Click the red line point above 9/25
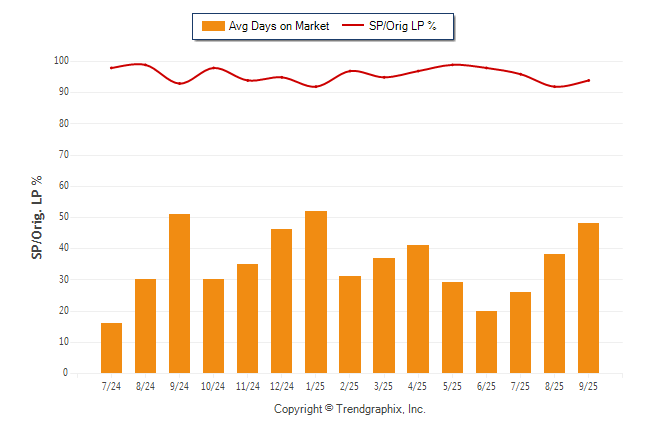This screenshot has height=434, width=646. point(588,80)
